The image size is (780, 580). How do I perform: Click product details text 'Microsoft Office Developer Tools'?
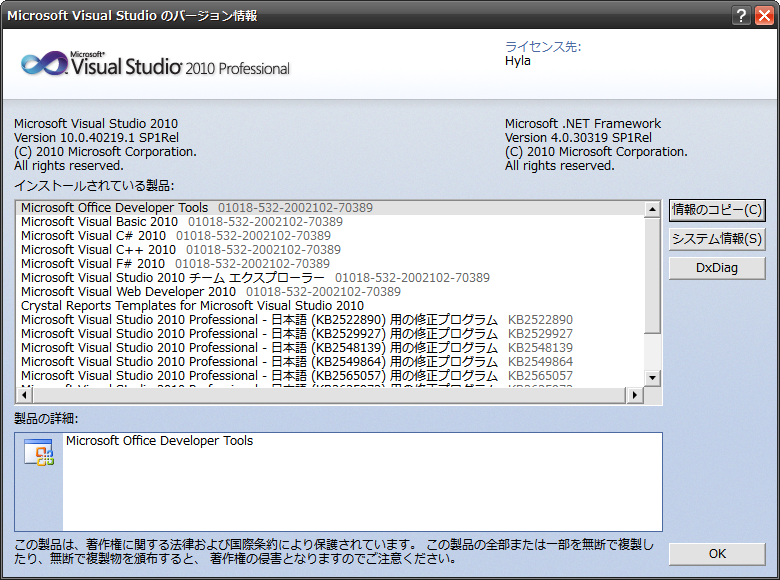click(159, 441)
